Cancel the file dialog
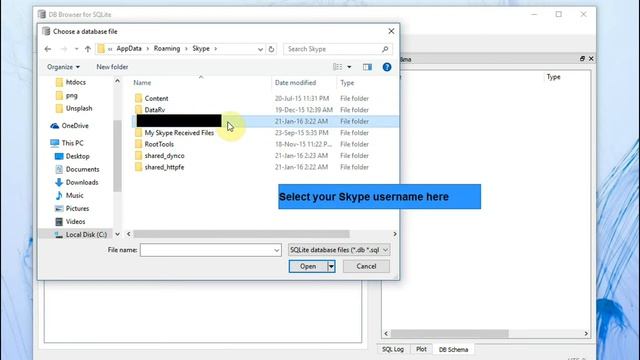The height and width of the screenshot is (360, 640). [366, 266]
